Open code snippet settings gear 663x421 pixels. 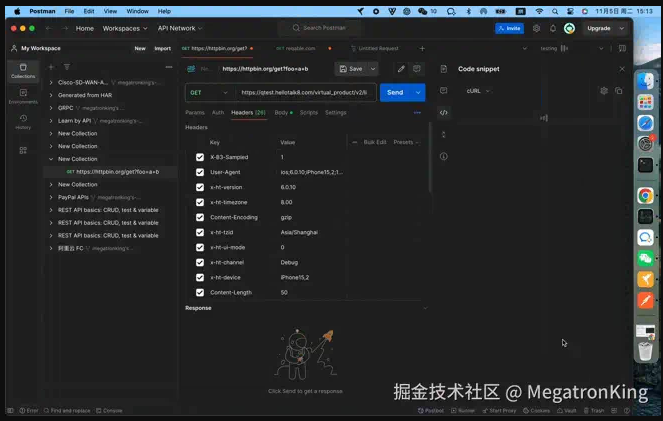(x=604, y=90)
